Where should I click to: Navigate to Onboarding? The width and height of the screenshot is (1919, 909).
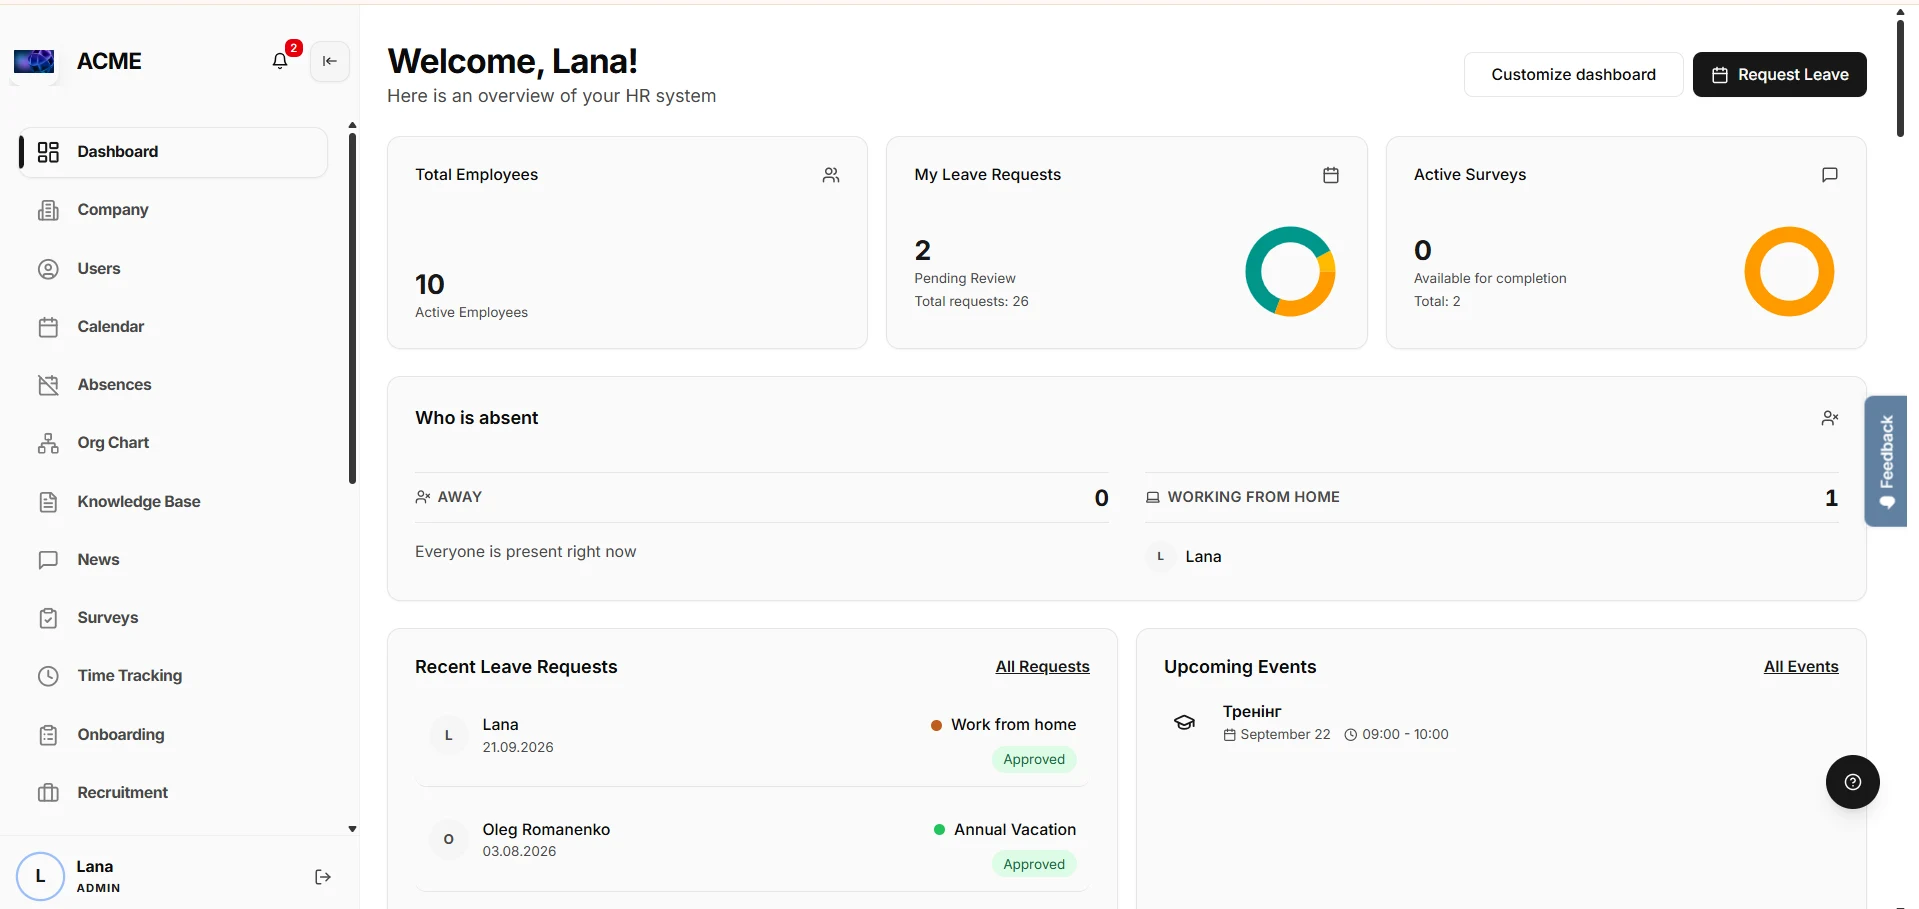click(174, 735)
